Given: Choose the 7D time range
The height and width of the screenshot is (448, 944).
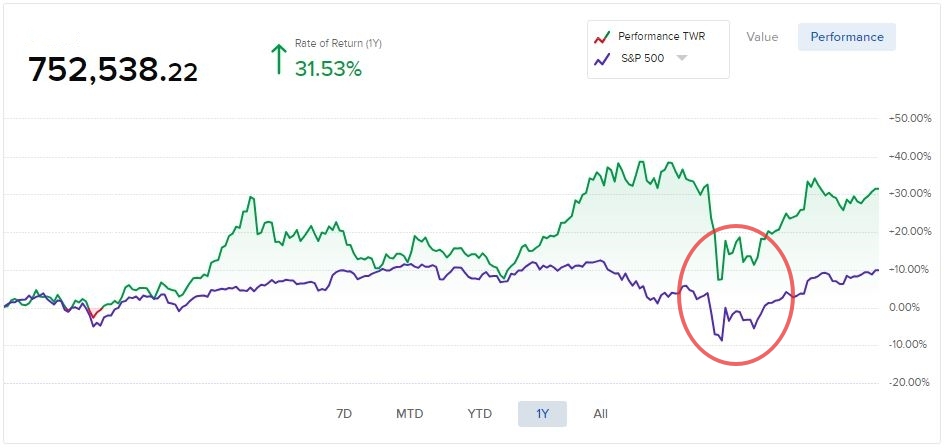Looking at the screenshot, I should click(x=344, y=414).
